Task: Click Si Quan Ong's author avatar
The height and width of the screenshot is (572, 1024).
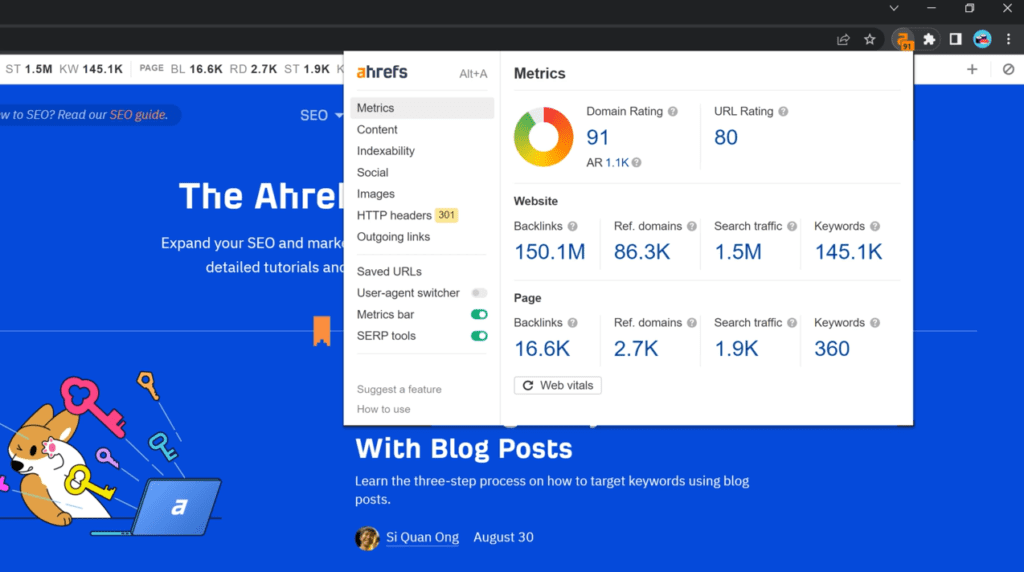Action: pyautogui.click(x=367, y=538)
